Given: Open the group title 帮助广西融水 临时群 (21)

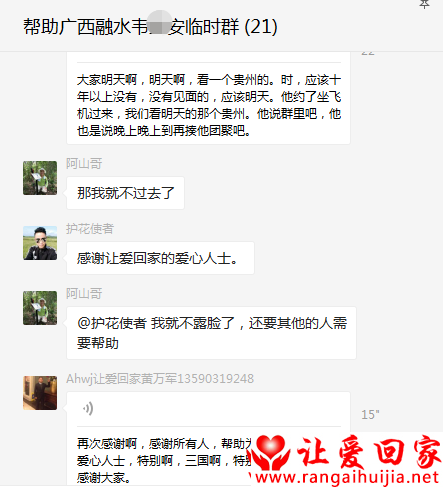Looking at the screenshot, I should pyautogui.click(x=150, y=27).
